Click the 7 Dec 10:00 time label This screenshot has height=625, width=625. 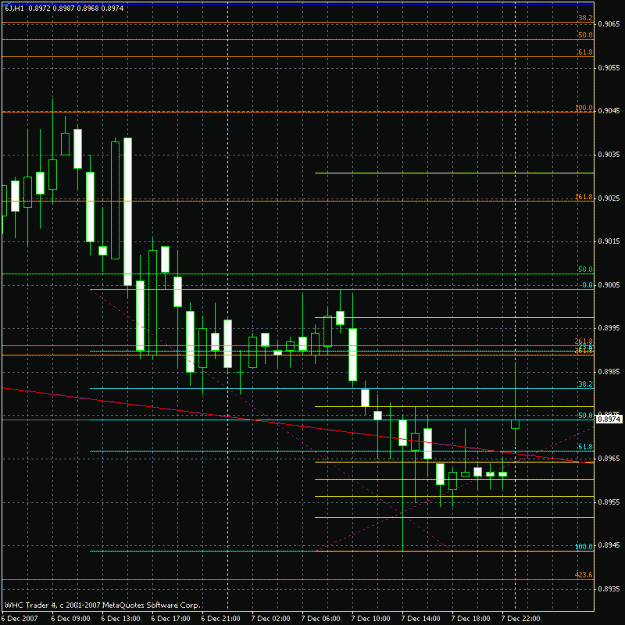tap(371, 618)
